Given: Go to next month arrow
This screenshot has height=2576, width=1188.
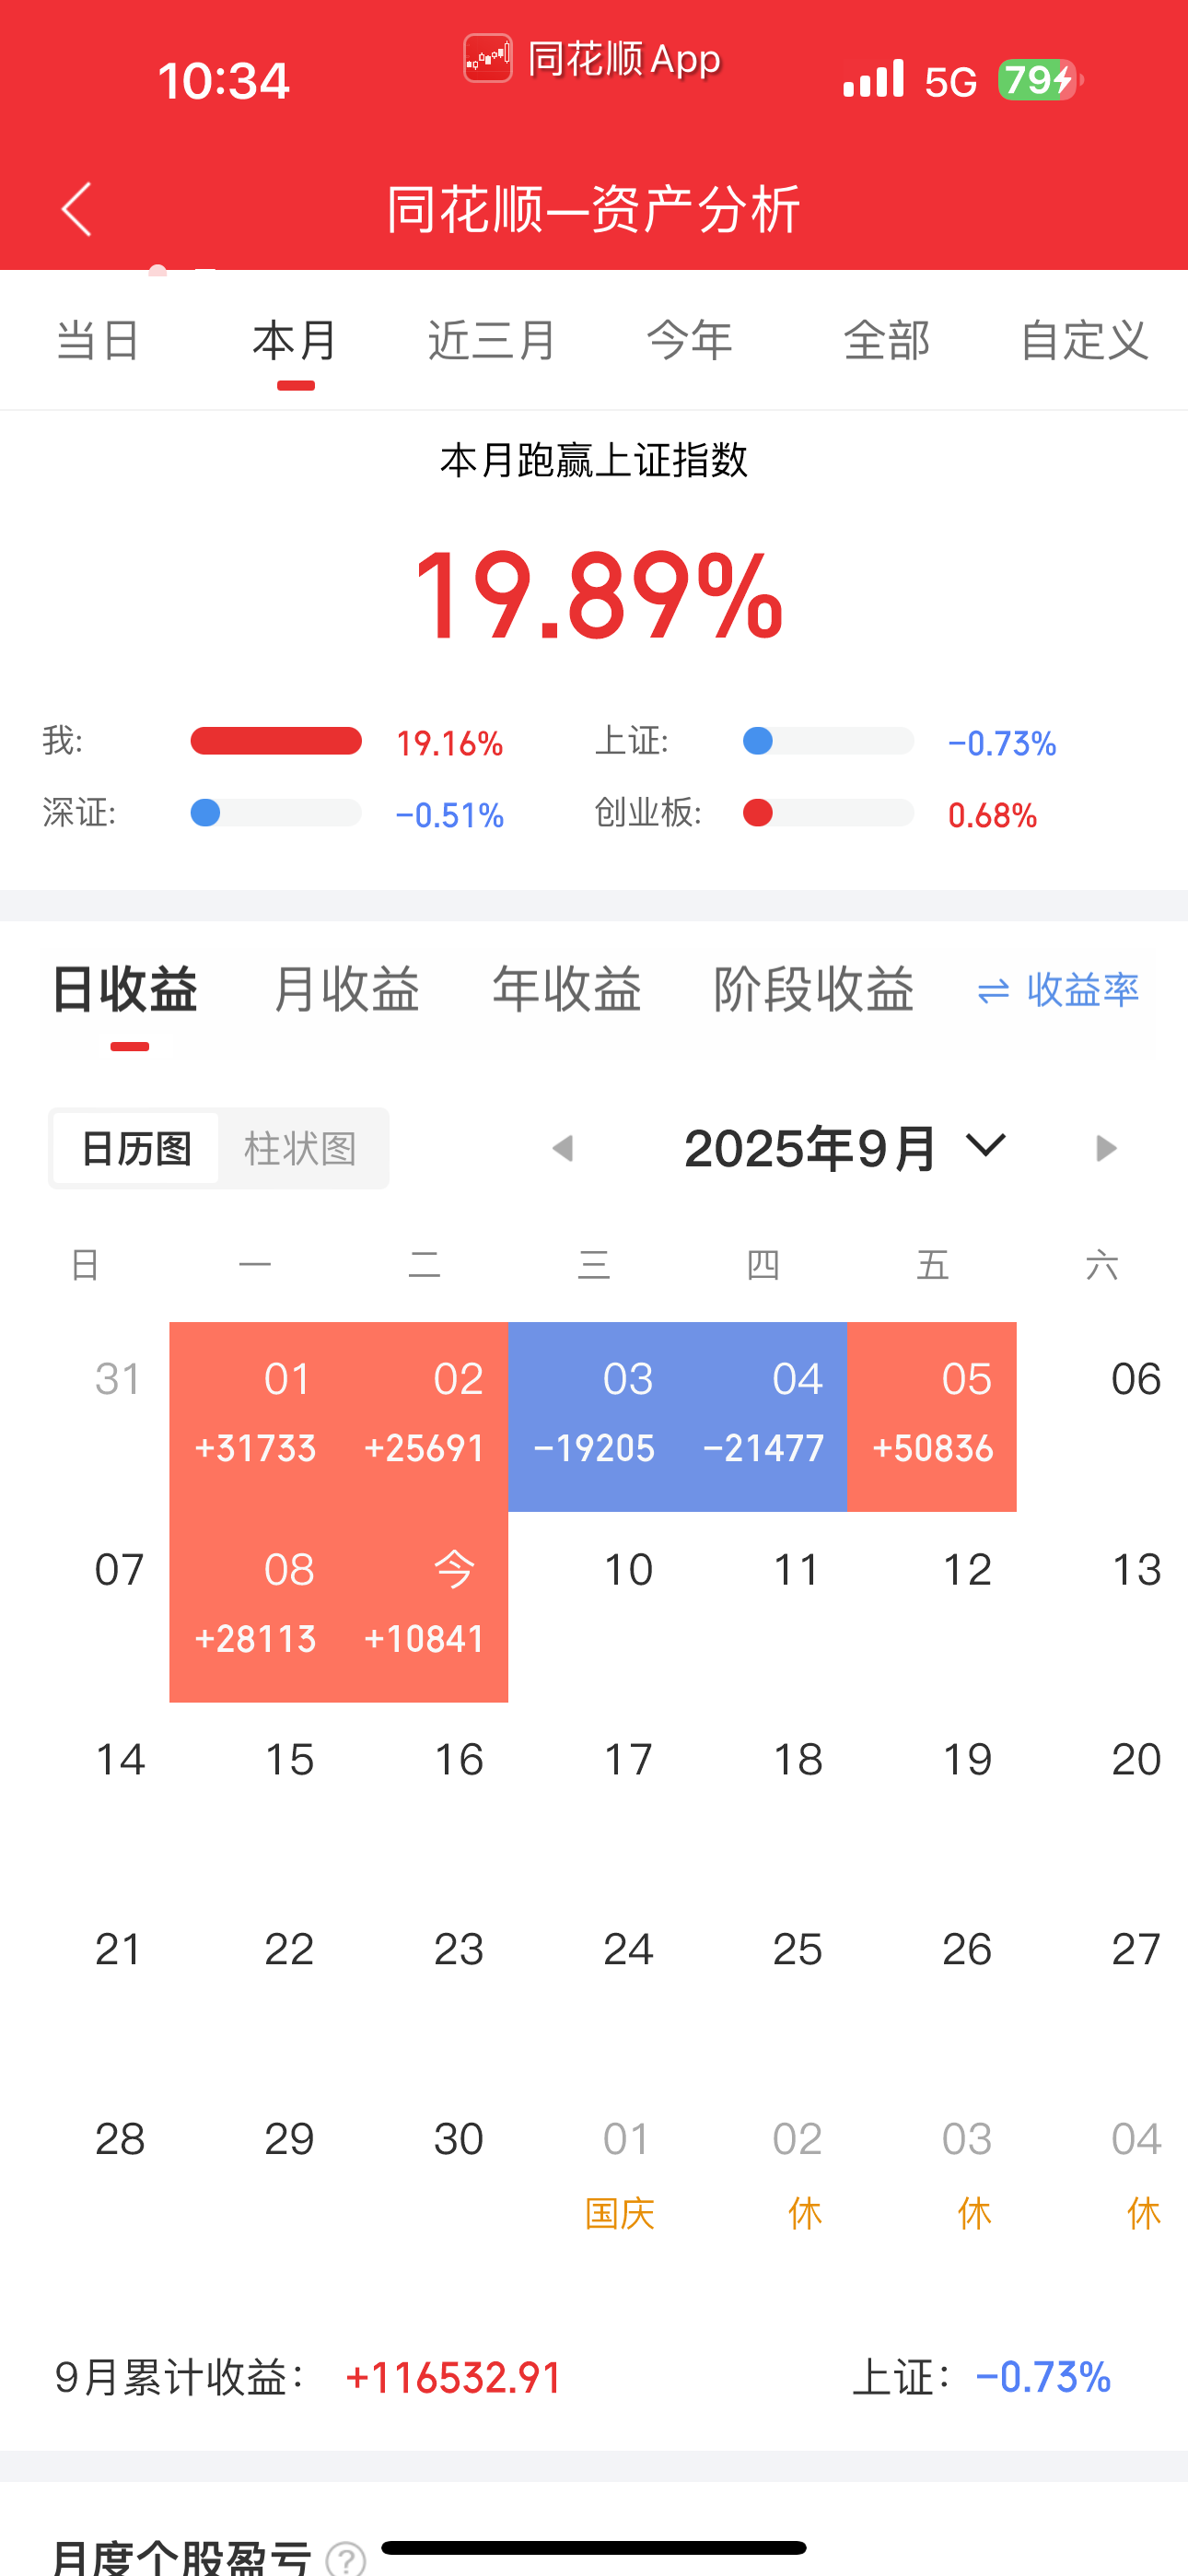Looking at the screenshot, I should (1105, 1148).
